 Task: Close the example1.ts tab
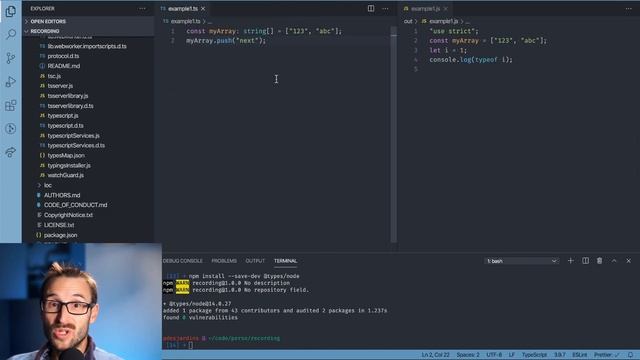pyautogui.click(x=203, y=9)
